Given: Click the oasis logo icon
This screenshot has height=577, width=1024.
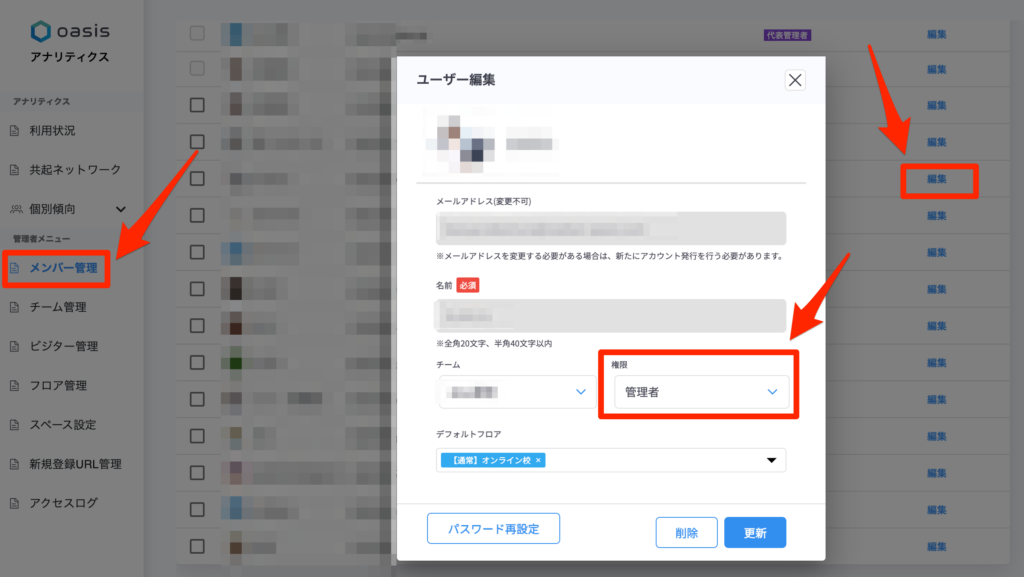Looking at the screenshot, I should point(41,31).
